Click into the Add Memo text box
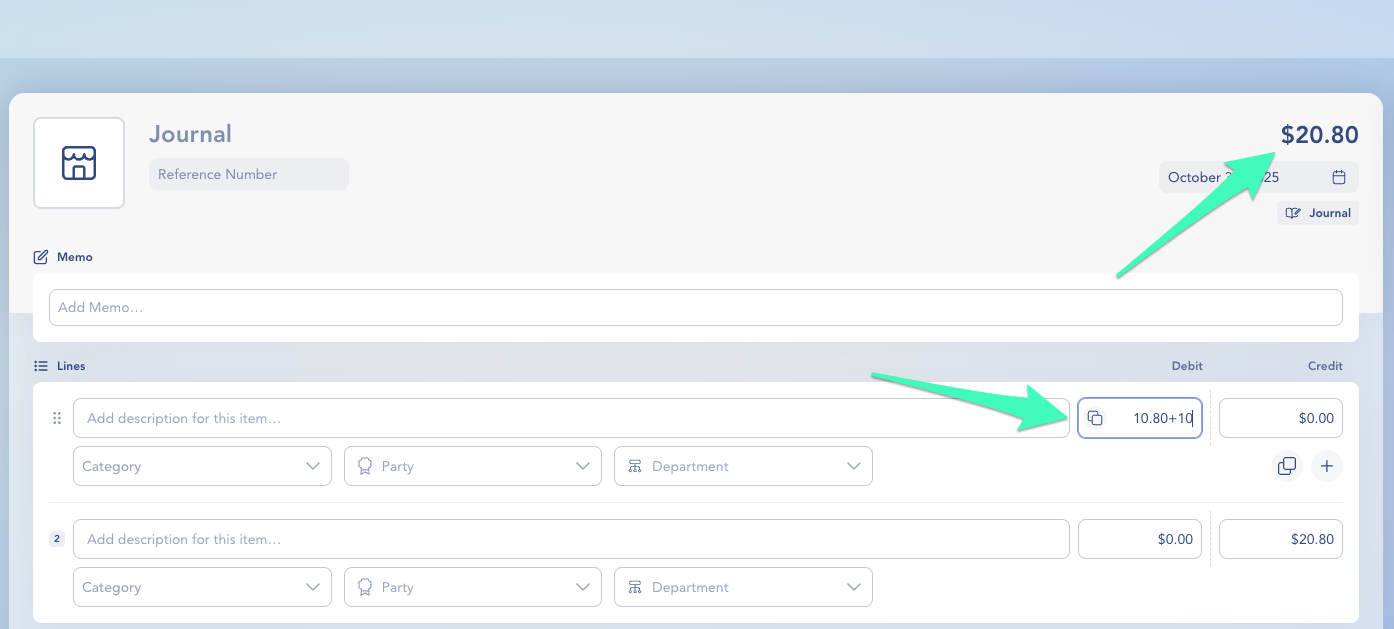The height and width of the screenshot is (629, 1394). [695, 307]
